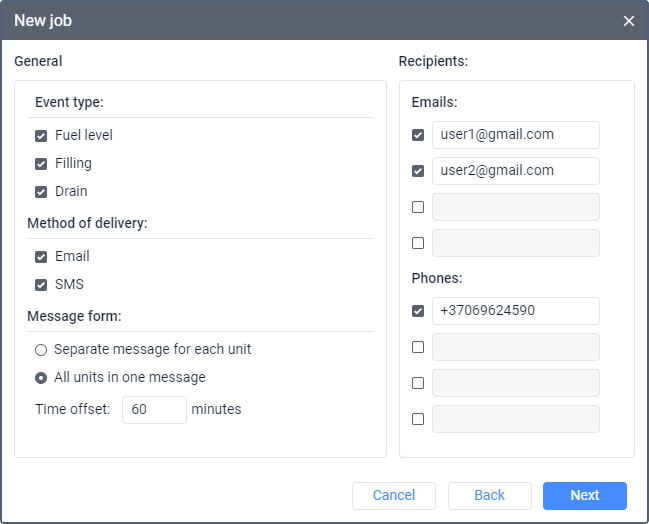The height and width of the screenshot is (524, 649).
Task: Click the +37069624590 phone number field
Action: pos(516,311)
